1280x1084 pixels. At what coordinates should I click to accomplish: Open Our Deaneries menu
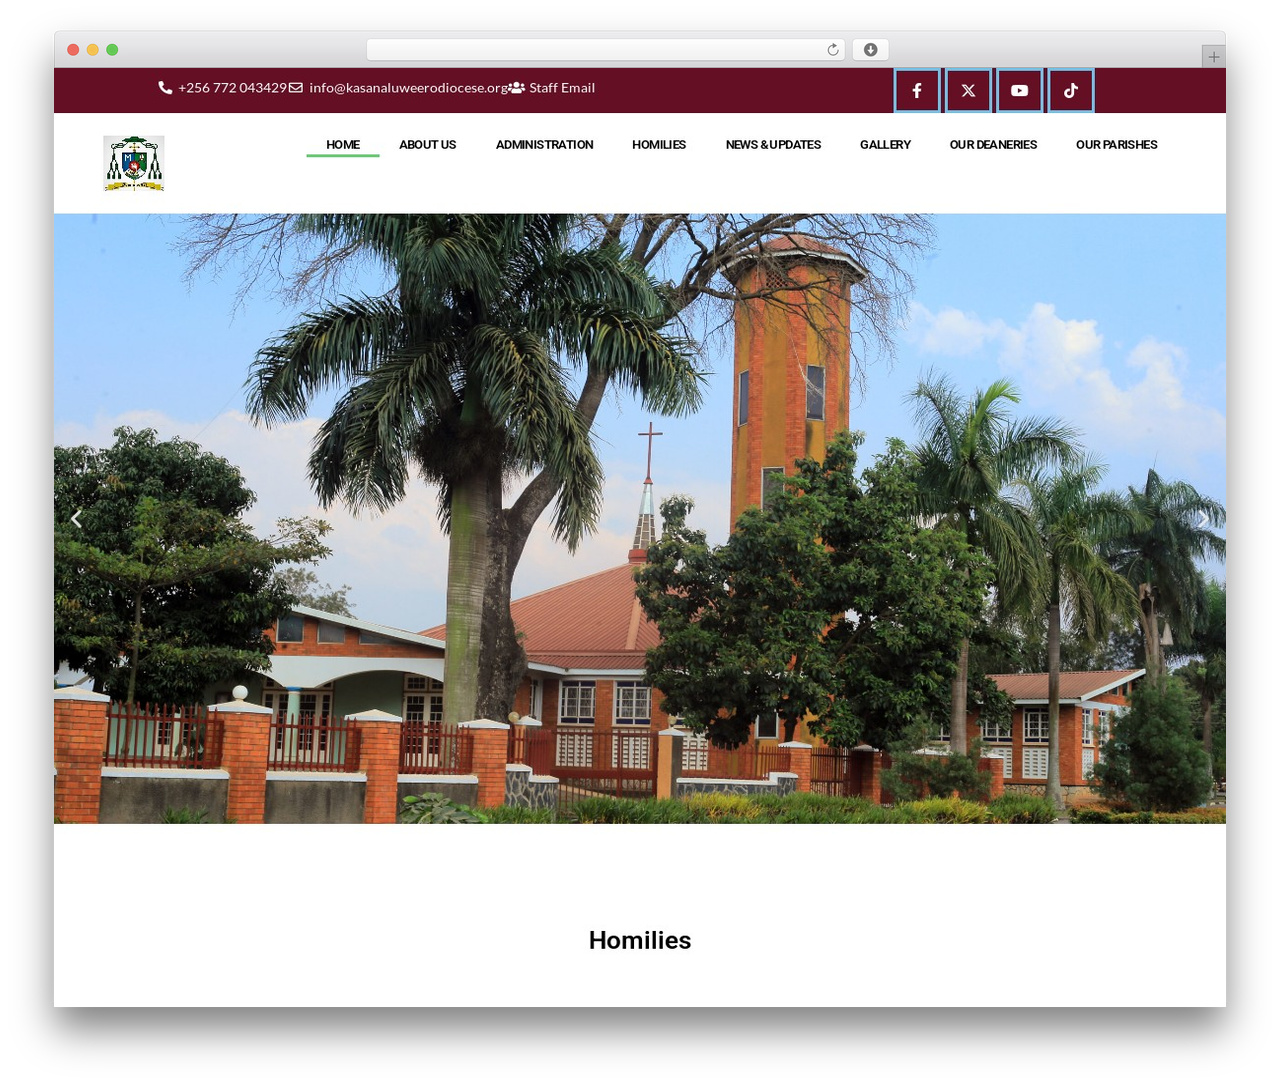[993, 145]
